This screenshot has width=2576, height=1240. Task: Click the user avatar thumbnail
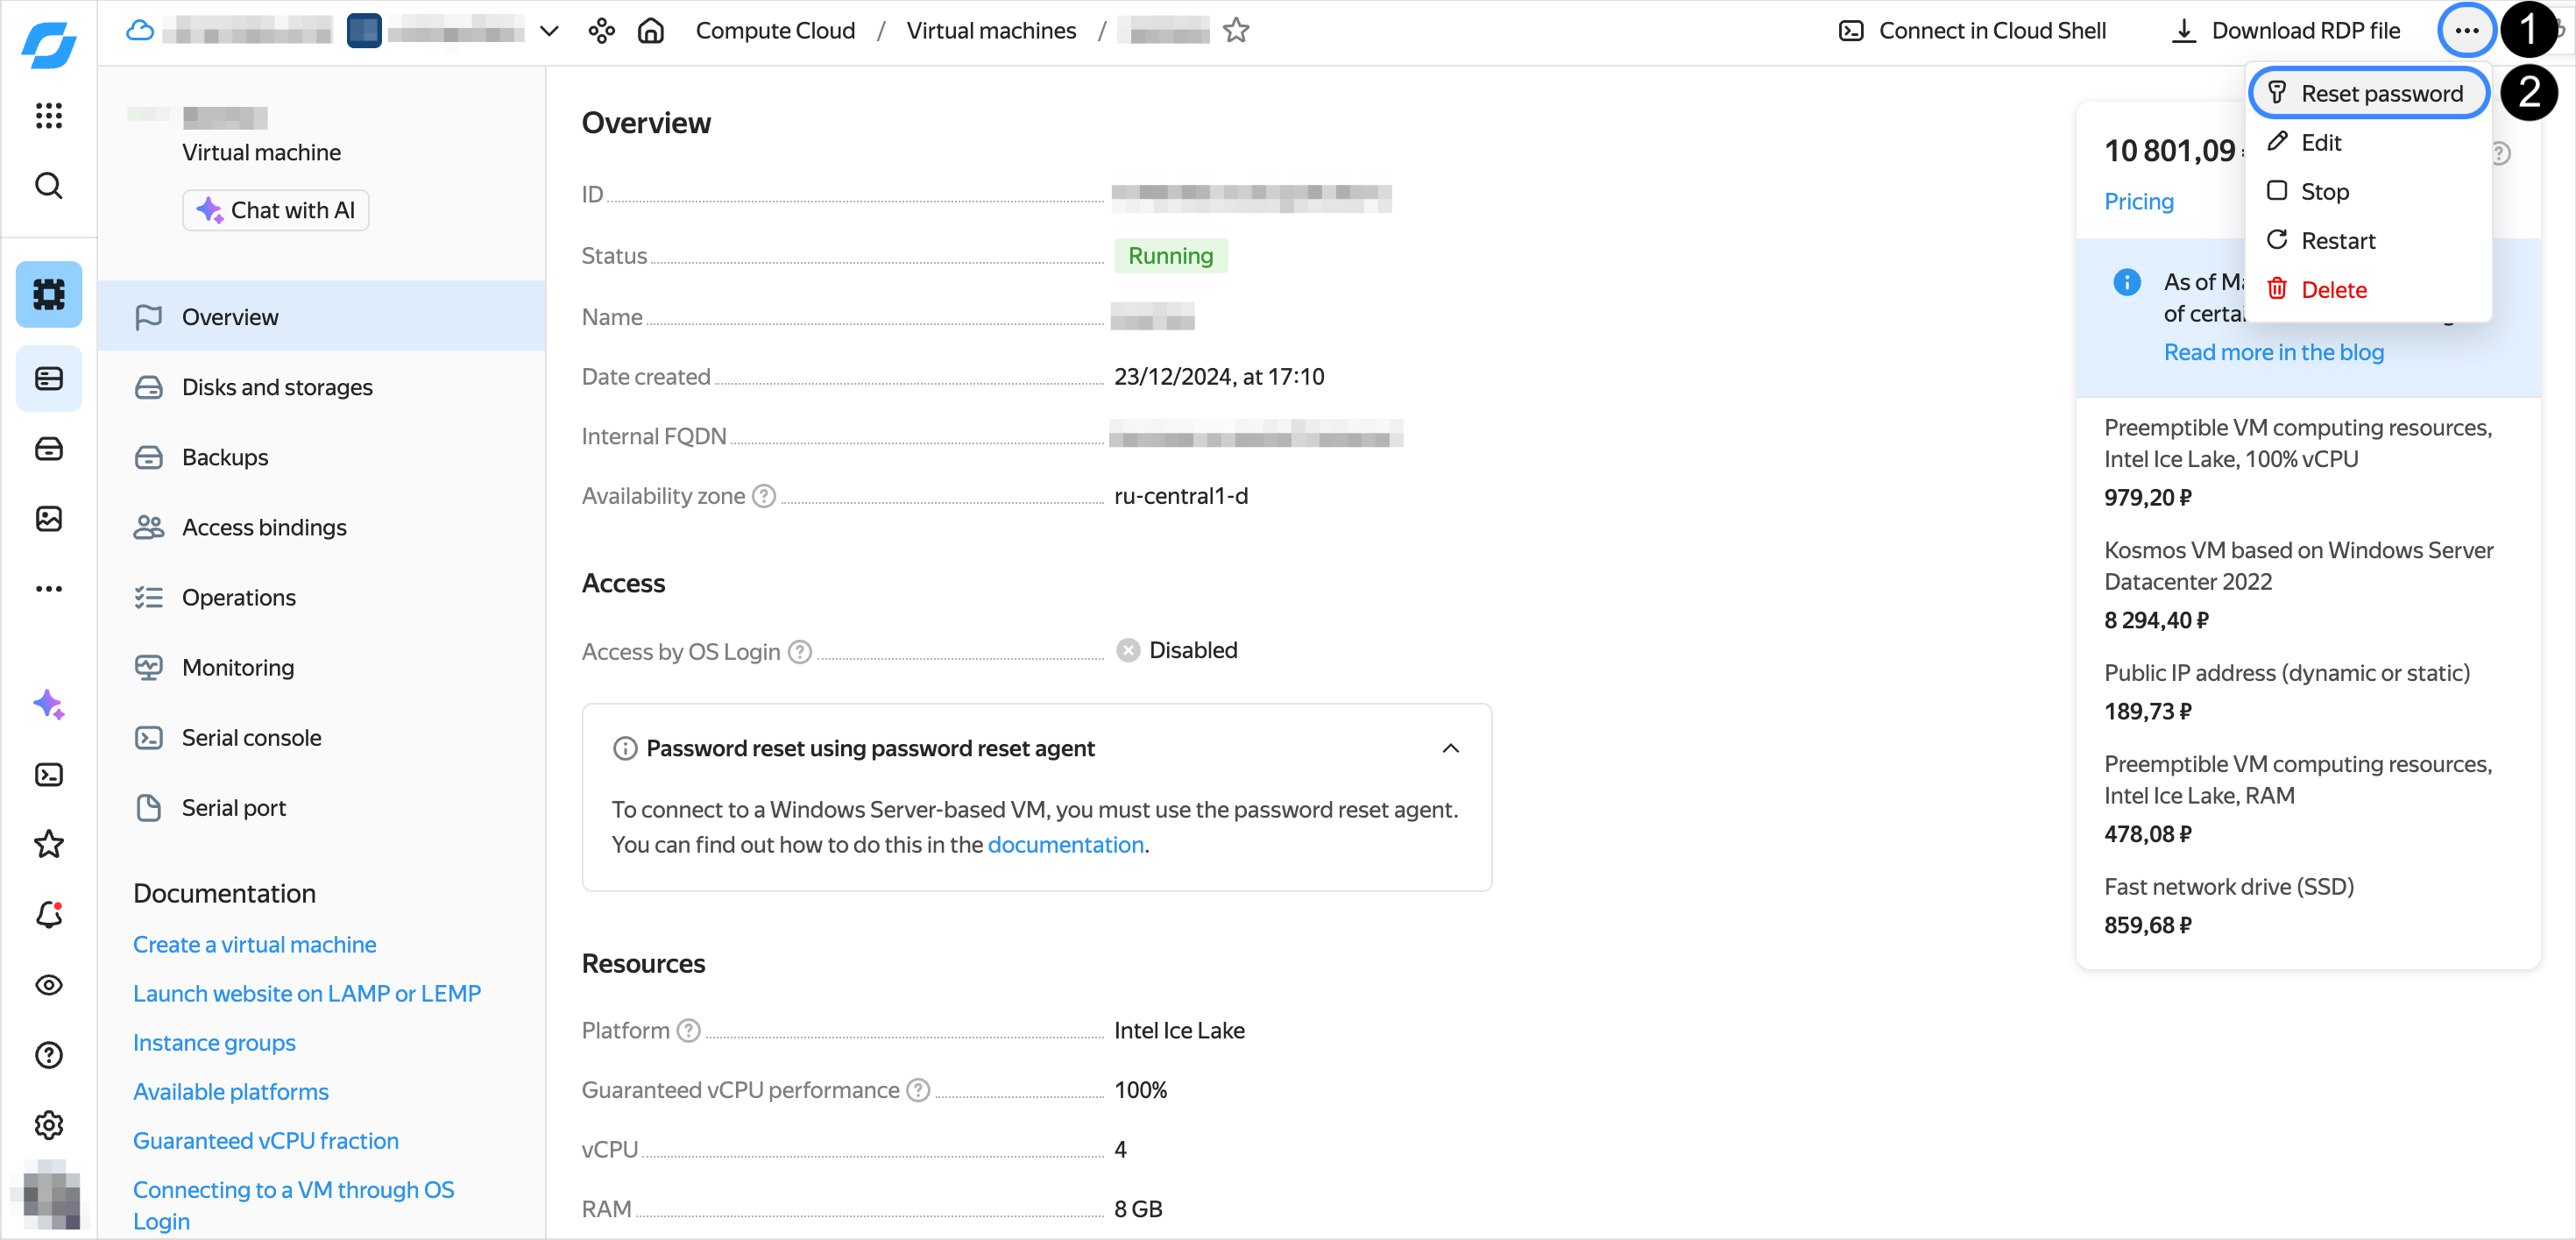tap(48, 1195)
